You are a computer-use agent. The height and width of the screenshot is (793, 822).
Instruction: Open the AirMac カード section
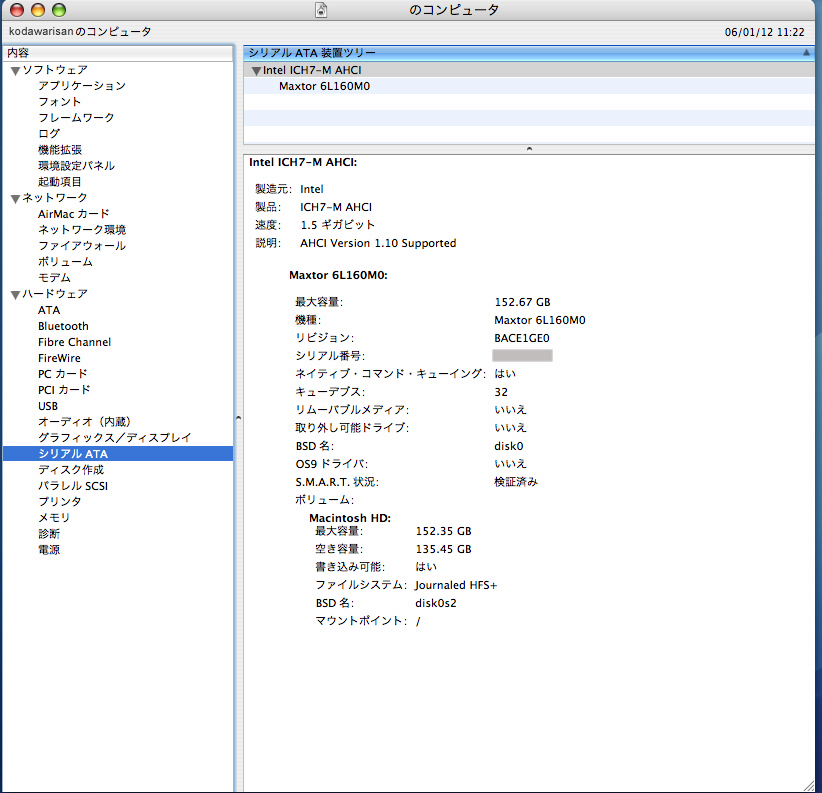point(74,214)
